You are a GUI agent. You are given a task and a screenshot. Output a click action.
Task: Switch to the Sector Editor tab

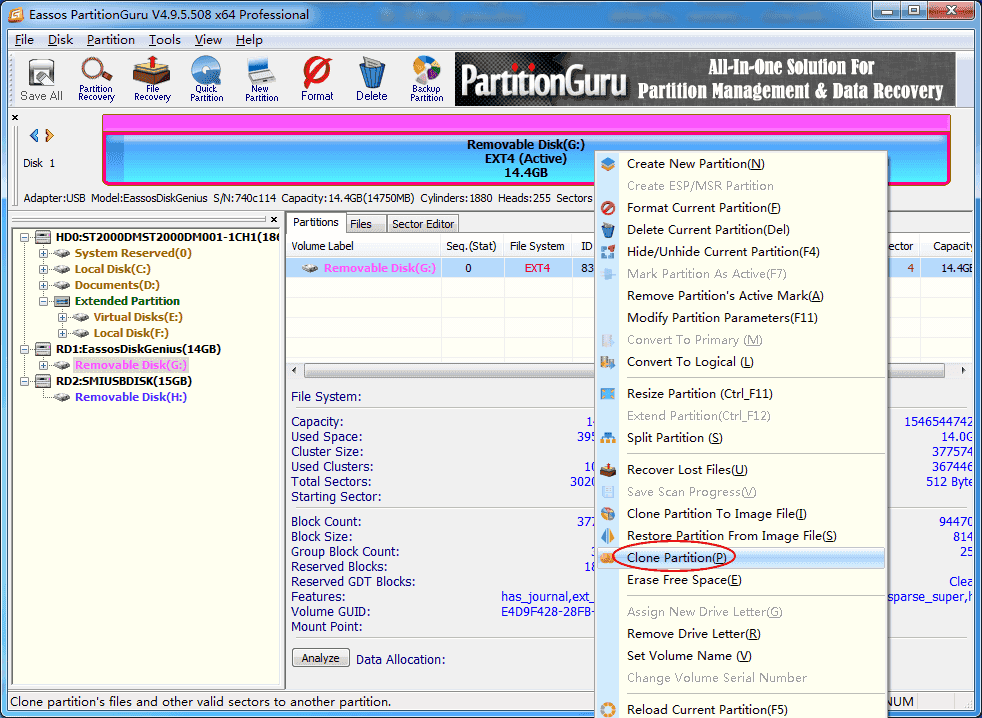[423, 224]
